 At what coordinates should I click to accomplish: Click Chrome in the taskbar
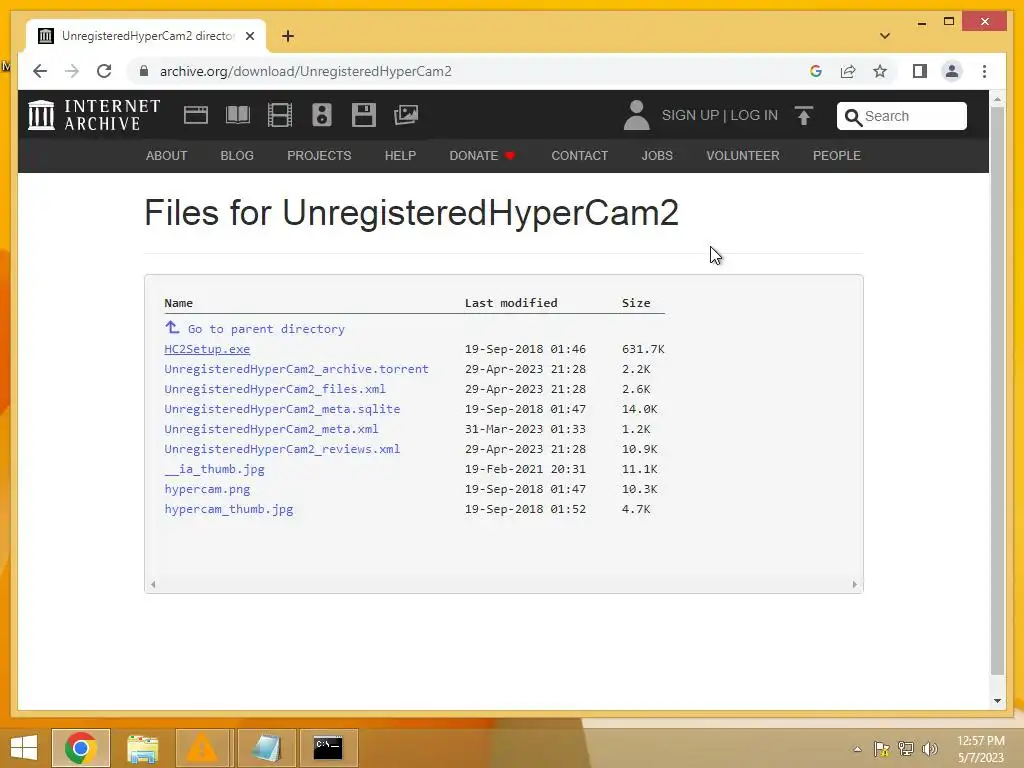pos(81,748)
